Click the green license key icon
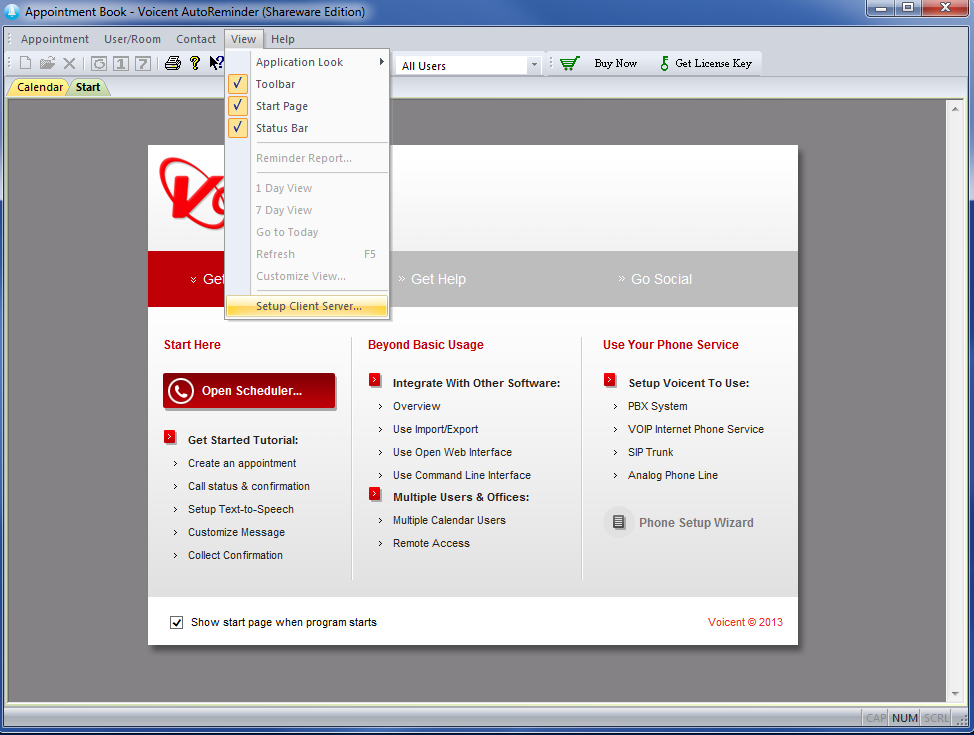 (x=665, y=64)
